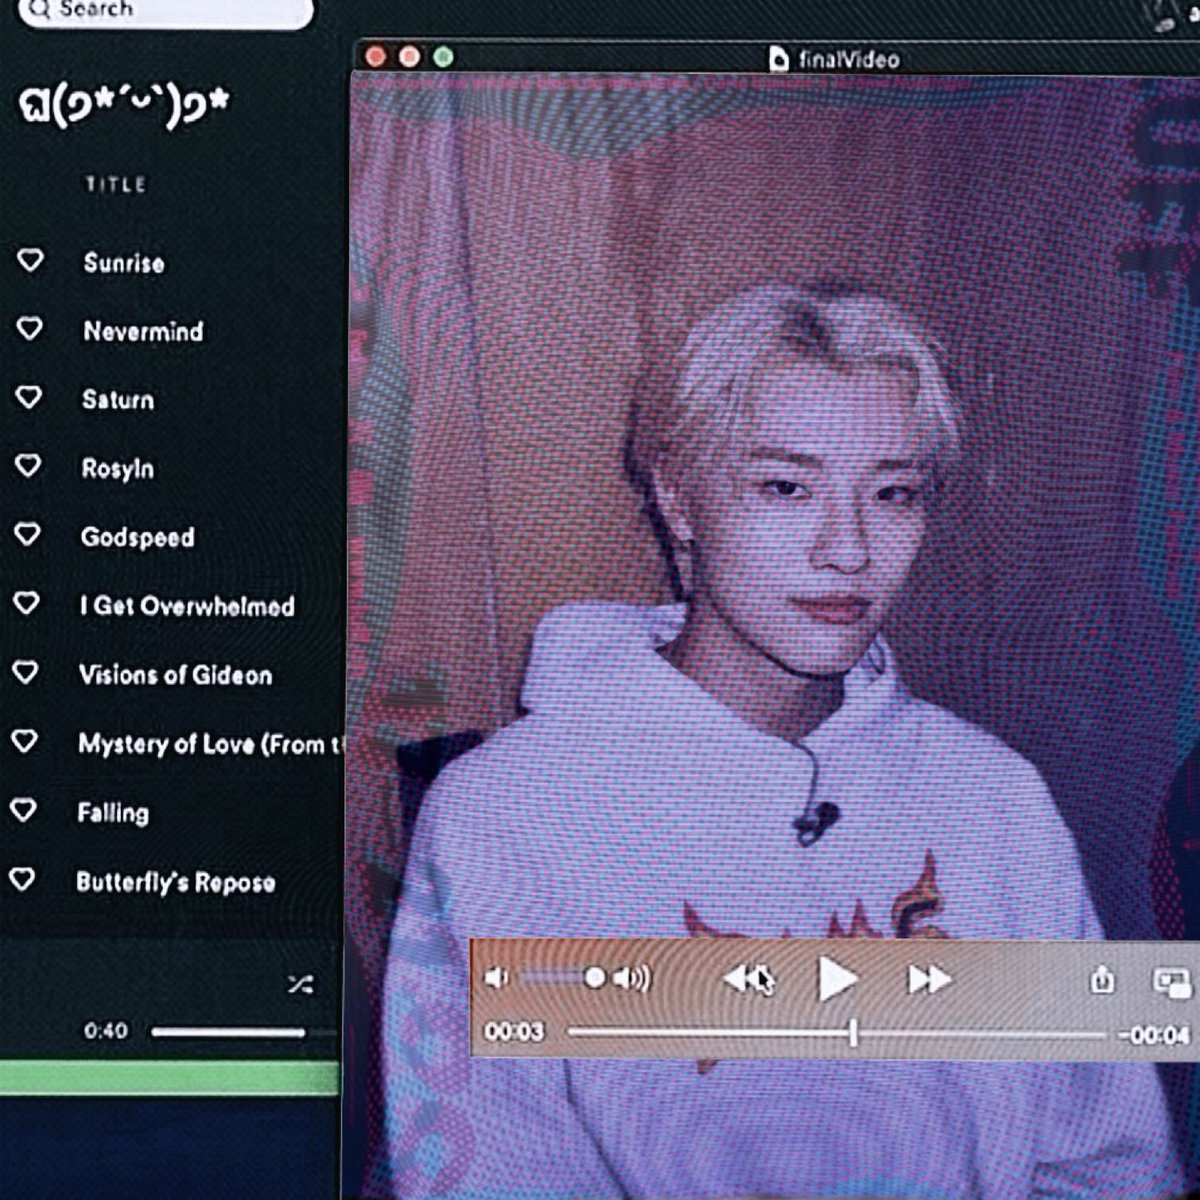
Task: Click the Search field in the music app
Action: pos(166,12)
